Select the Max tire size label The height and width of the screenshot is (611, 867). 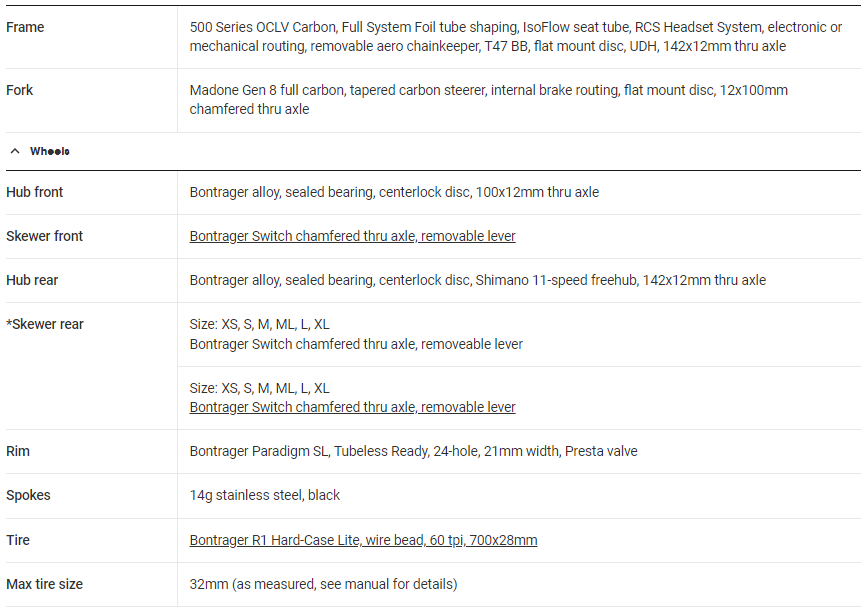pyautogui.click(x=44, y=584)
